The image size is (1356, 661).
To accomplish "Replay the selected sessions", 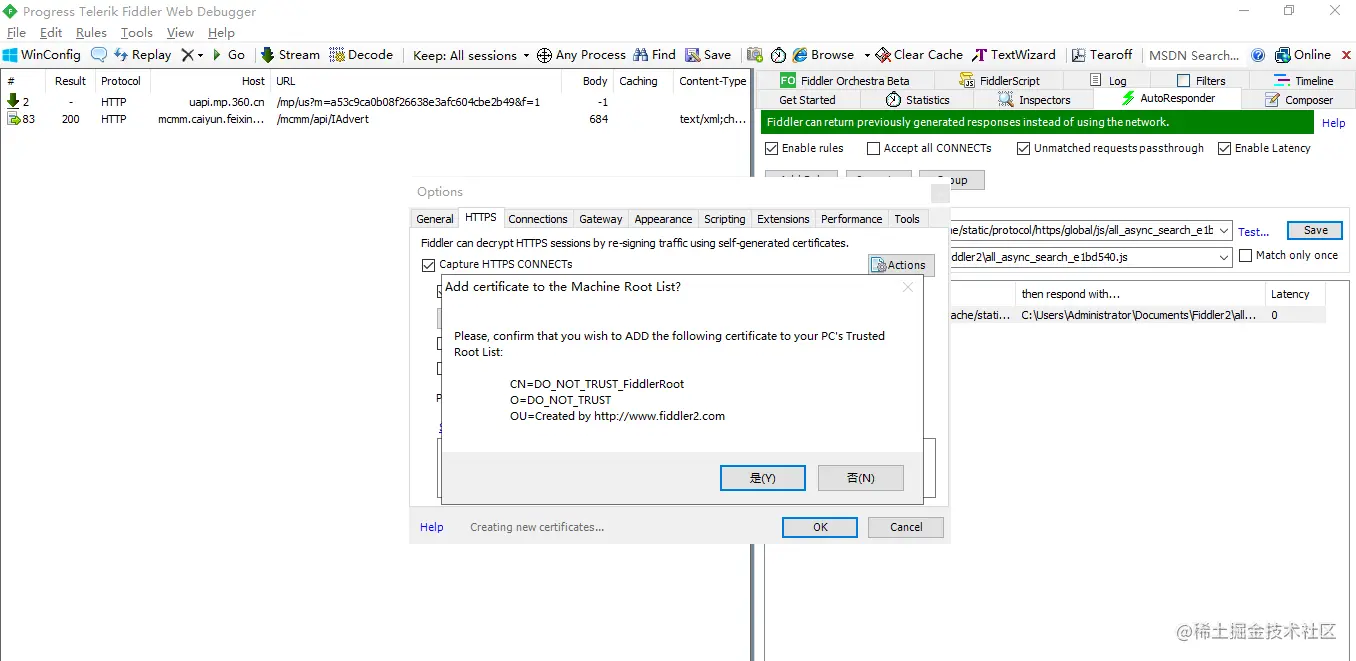I will tap(142, 55).
